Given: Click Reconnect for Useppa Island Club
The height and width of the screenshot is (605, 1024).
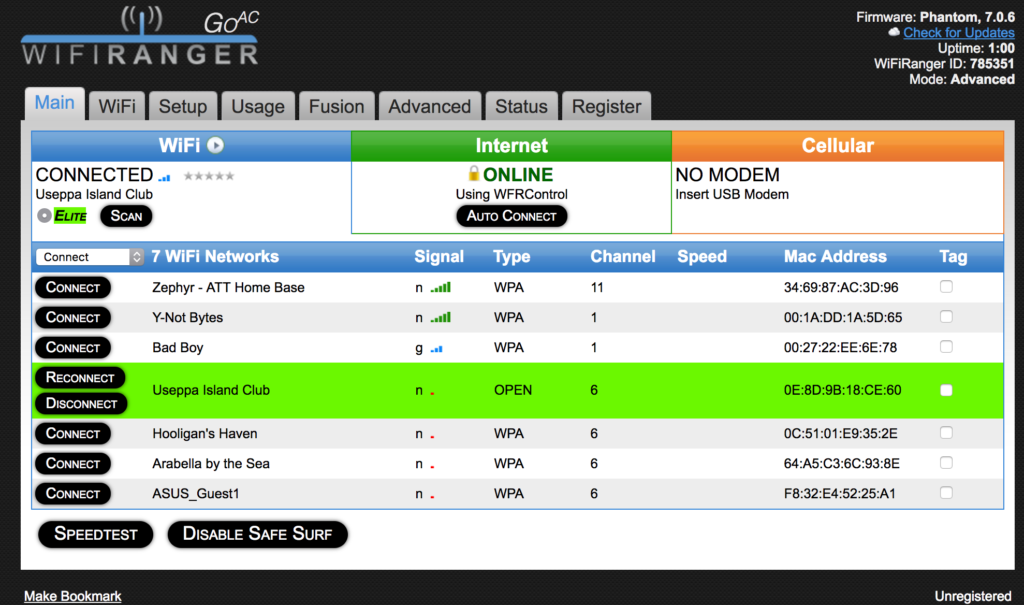Looking at the screenshot, I should click(x=80, y=378).
